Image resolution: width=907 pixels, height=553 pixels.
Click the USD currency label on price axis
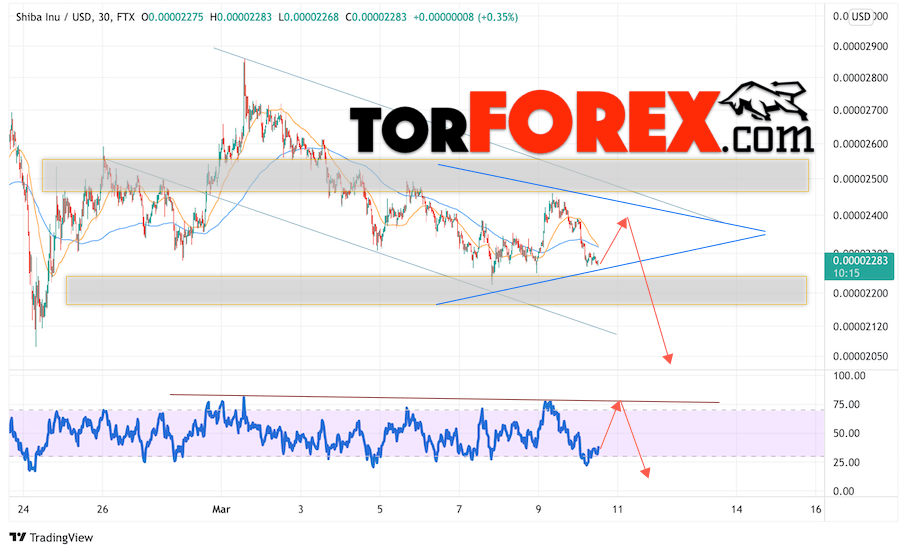point(861,16)
